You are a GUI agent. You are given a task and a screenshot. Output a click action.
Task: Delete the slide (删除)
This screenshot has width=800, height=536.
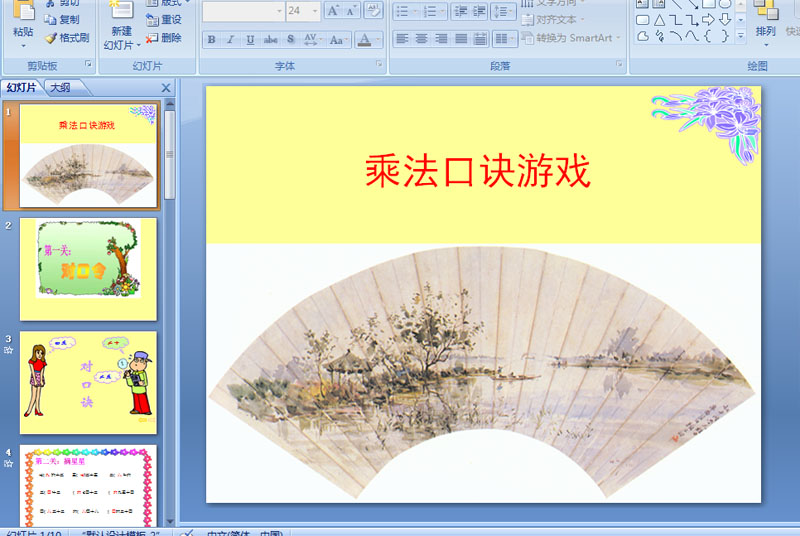click(163, 38)
